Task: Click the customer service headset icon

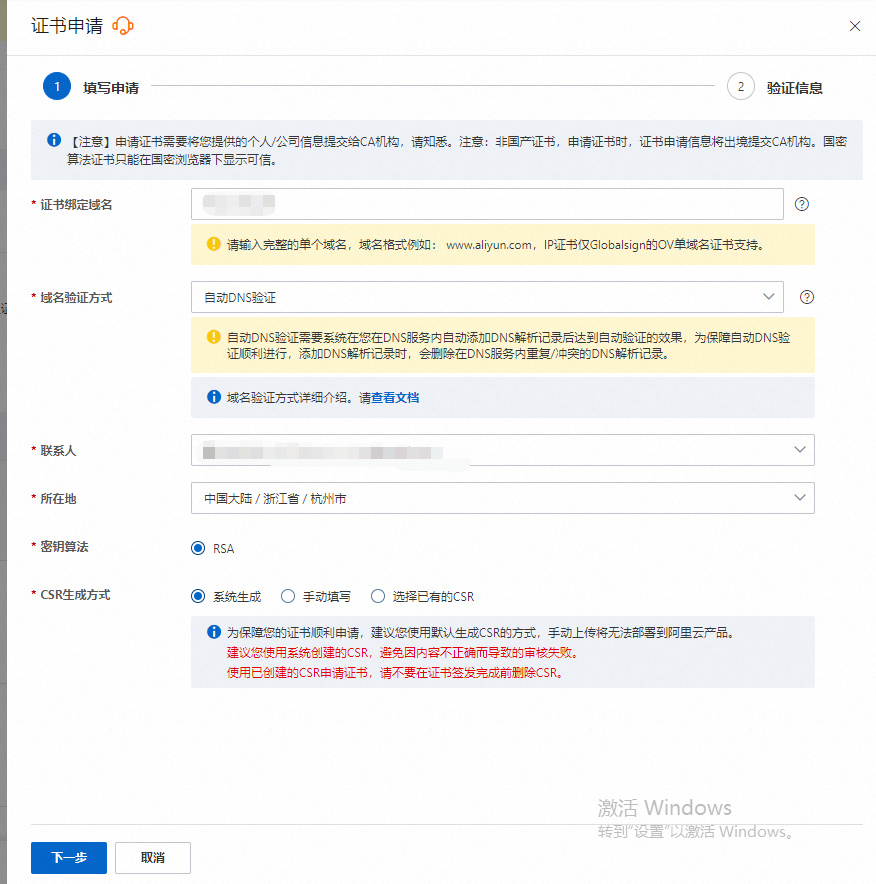Action: click(123, 26)
